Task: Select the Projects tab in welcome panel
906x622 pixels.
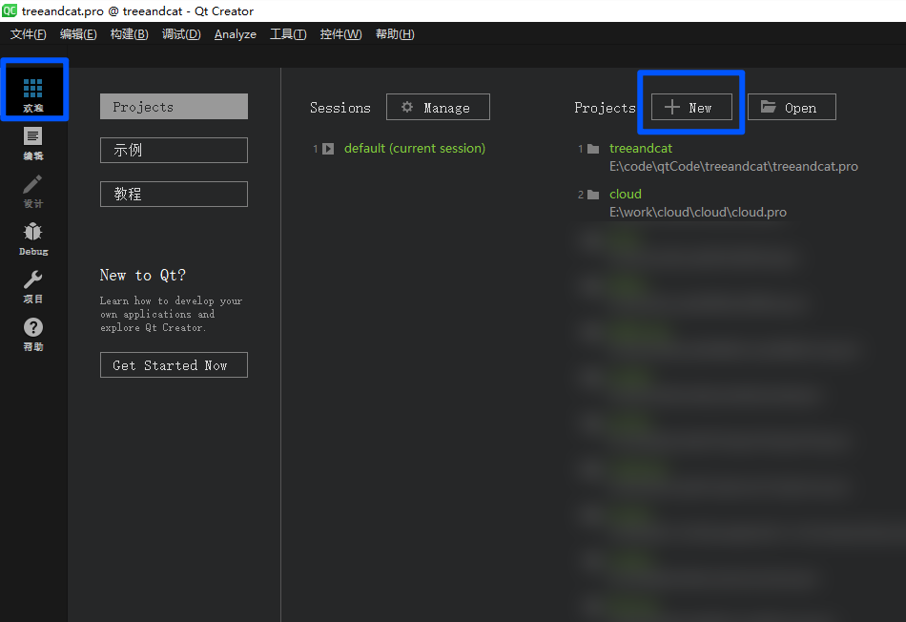Action: [174, 106]
